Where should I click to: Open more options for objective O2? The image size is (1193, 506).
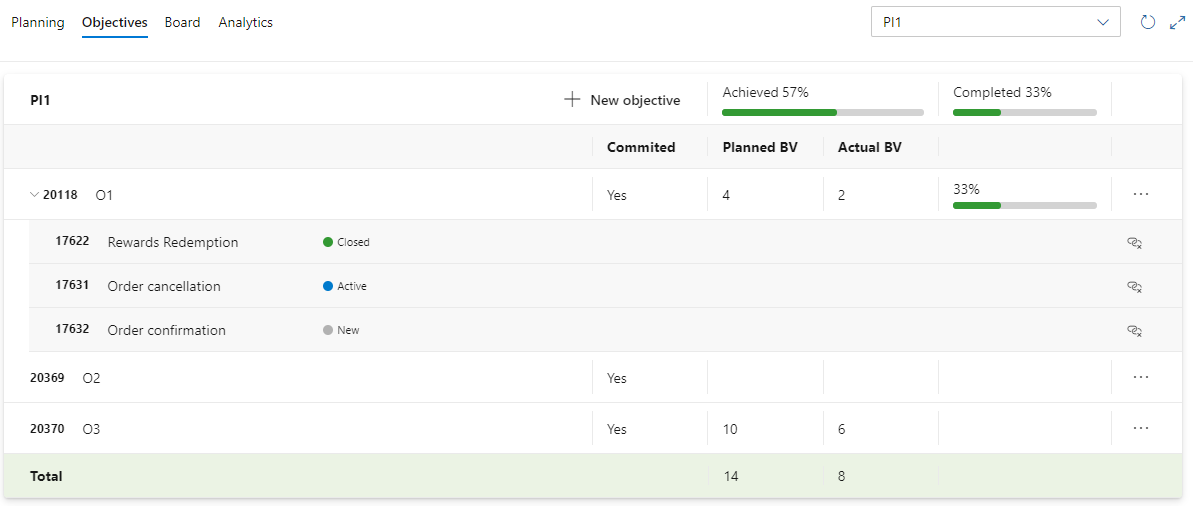1140,377
